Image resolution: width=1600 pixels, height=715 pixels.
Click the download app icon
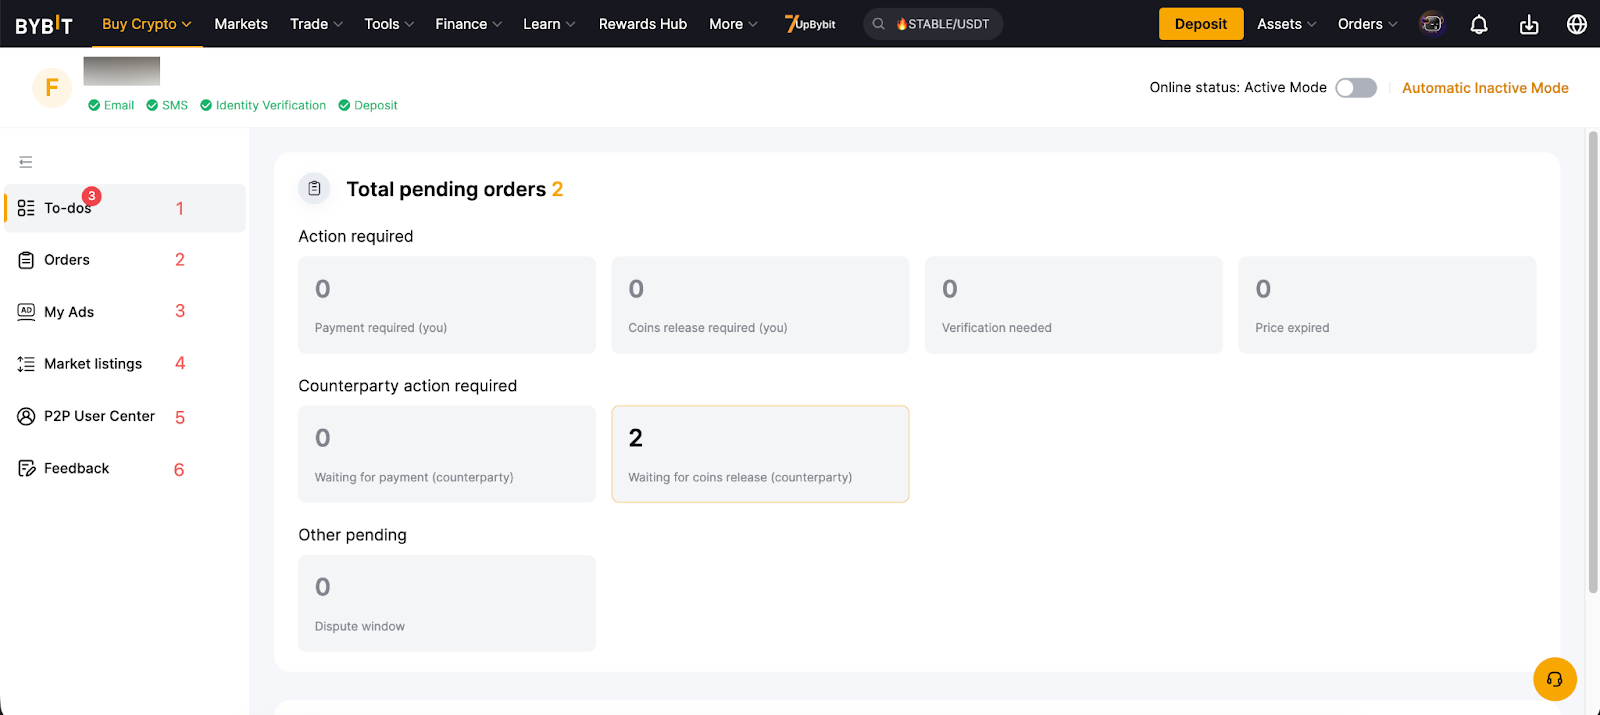coord(1529,24)
